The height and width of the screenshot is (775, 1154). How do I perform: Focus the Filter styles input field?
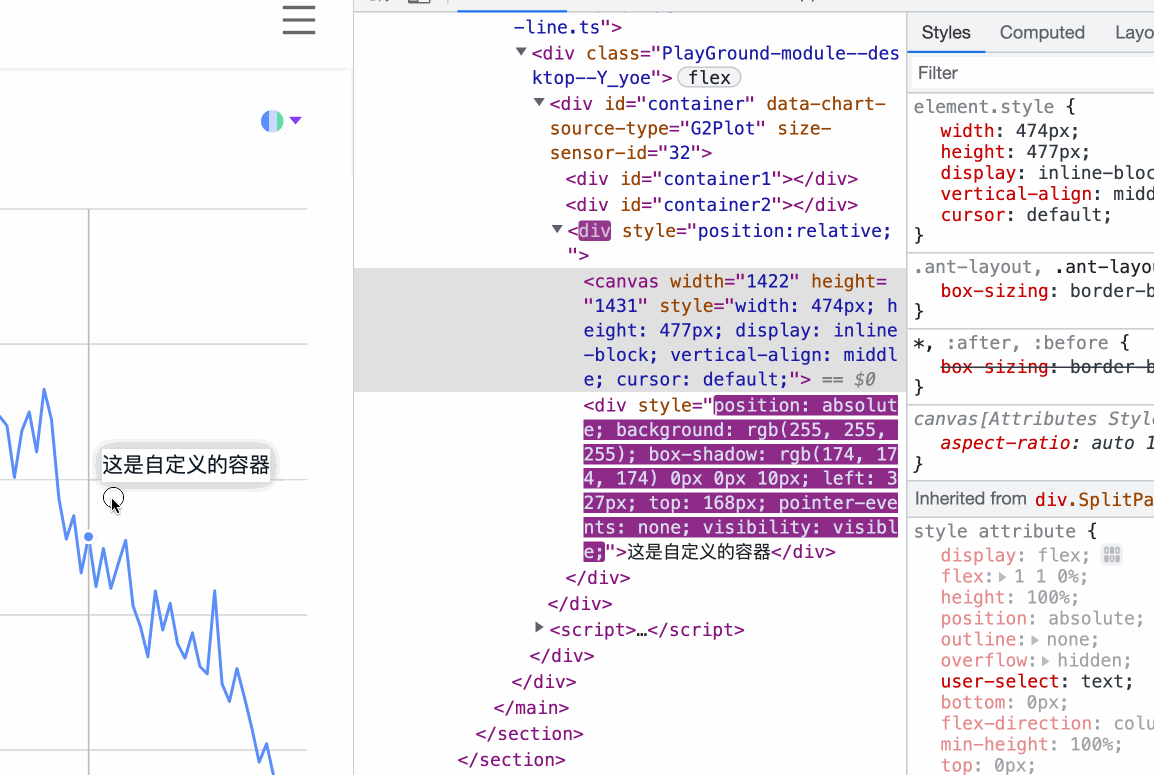tap(1031, 73)
